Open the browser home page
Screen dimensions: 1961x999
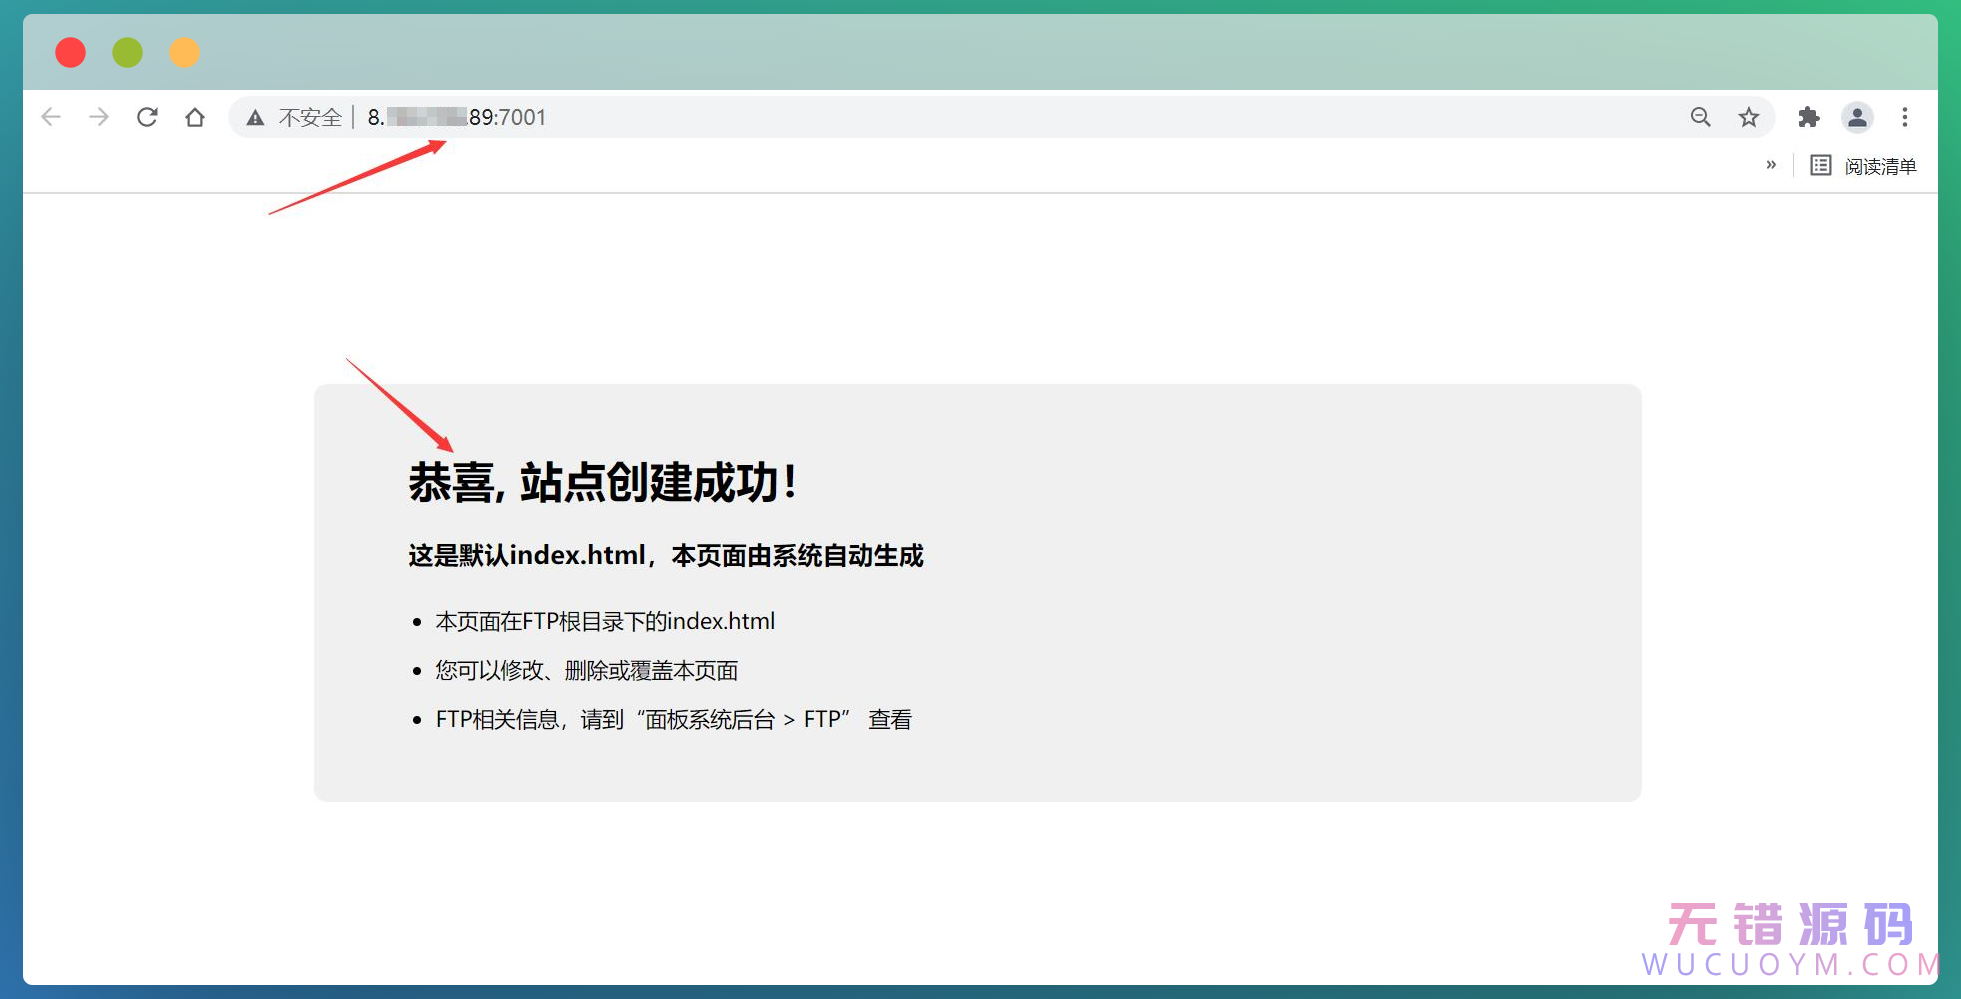click(x=195, y=117)
